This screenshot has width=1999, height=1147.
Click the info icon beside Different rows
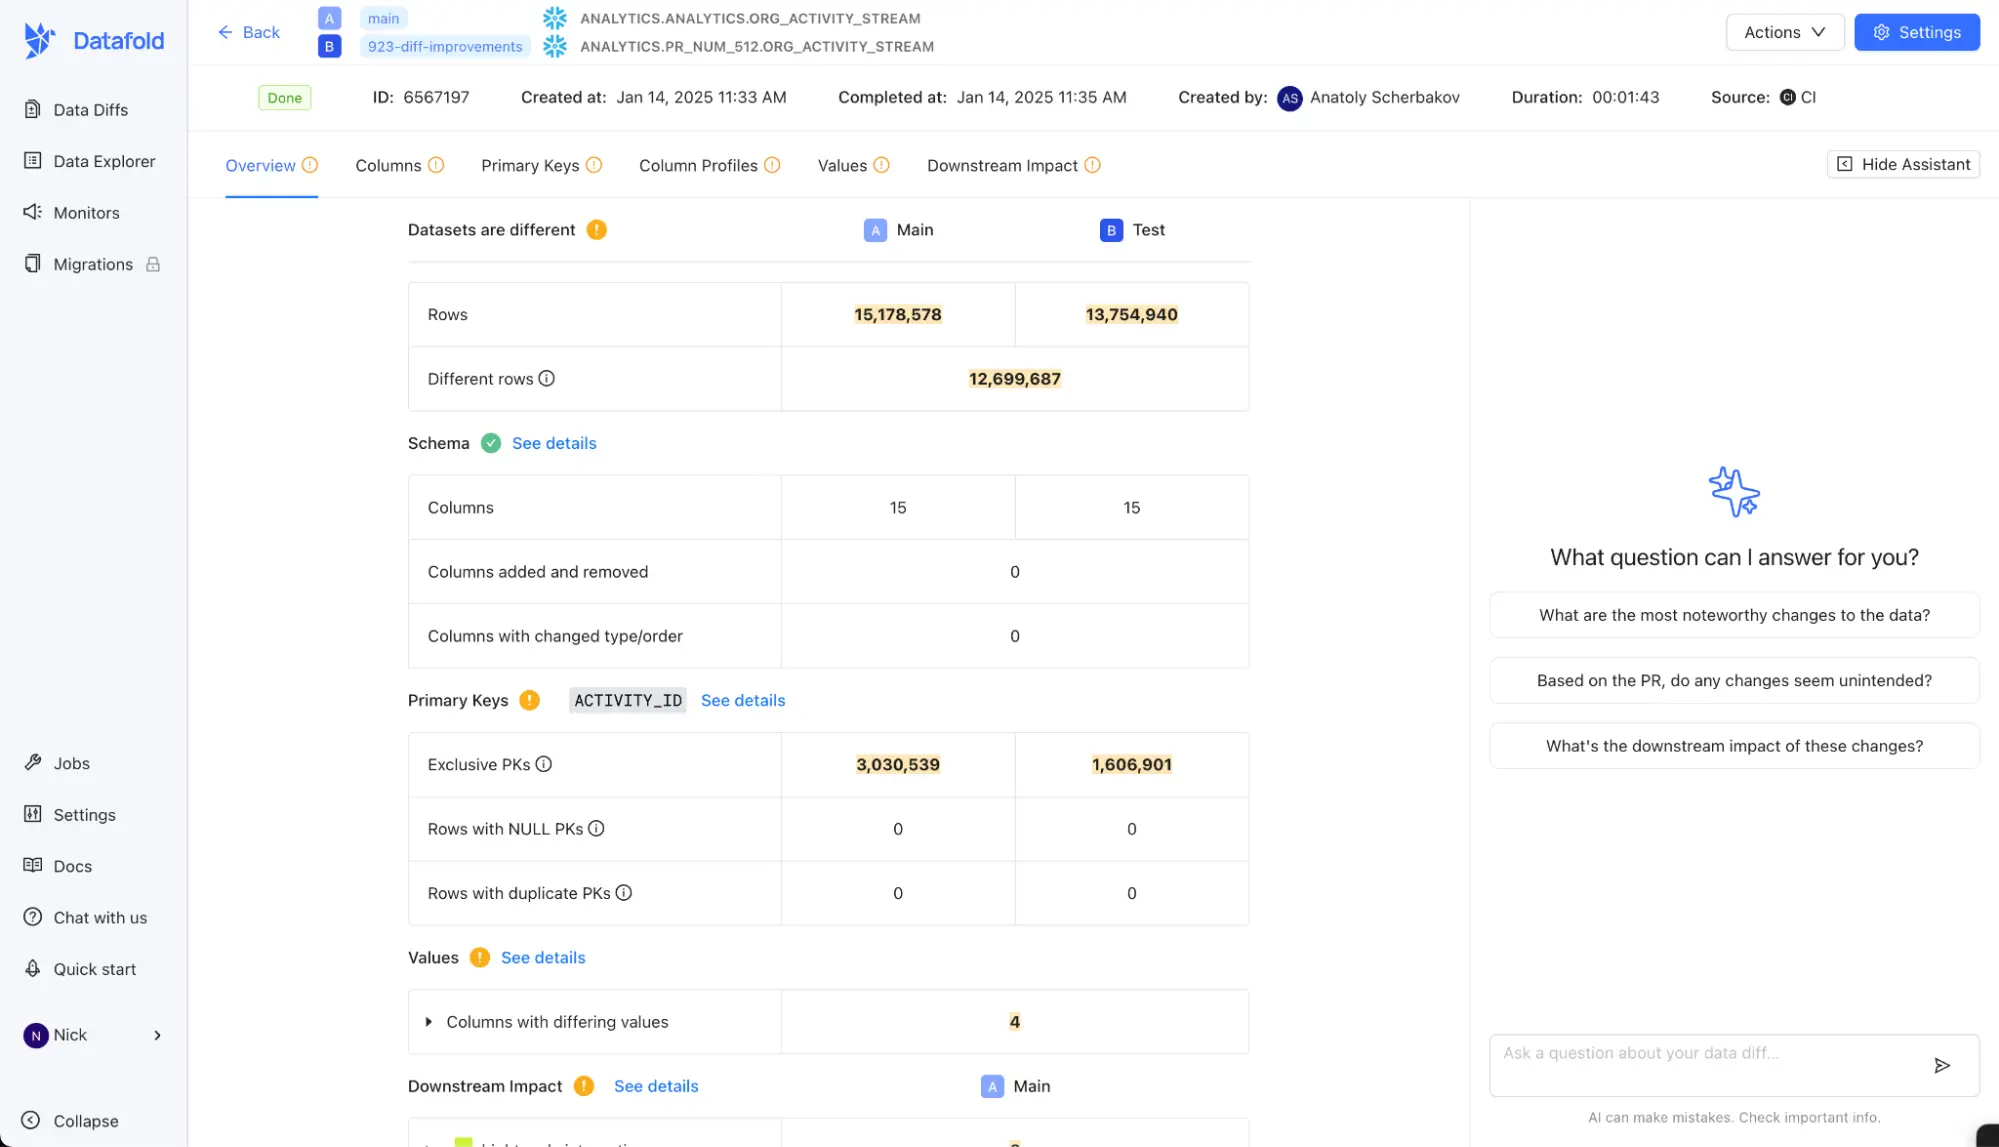tap(546, 378)
